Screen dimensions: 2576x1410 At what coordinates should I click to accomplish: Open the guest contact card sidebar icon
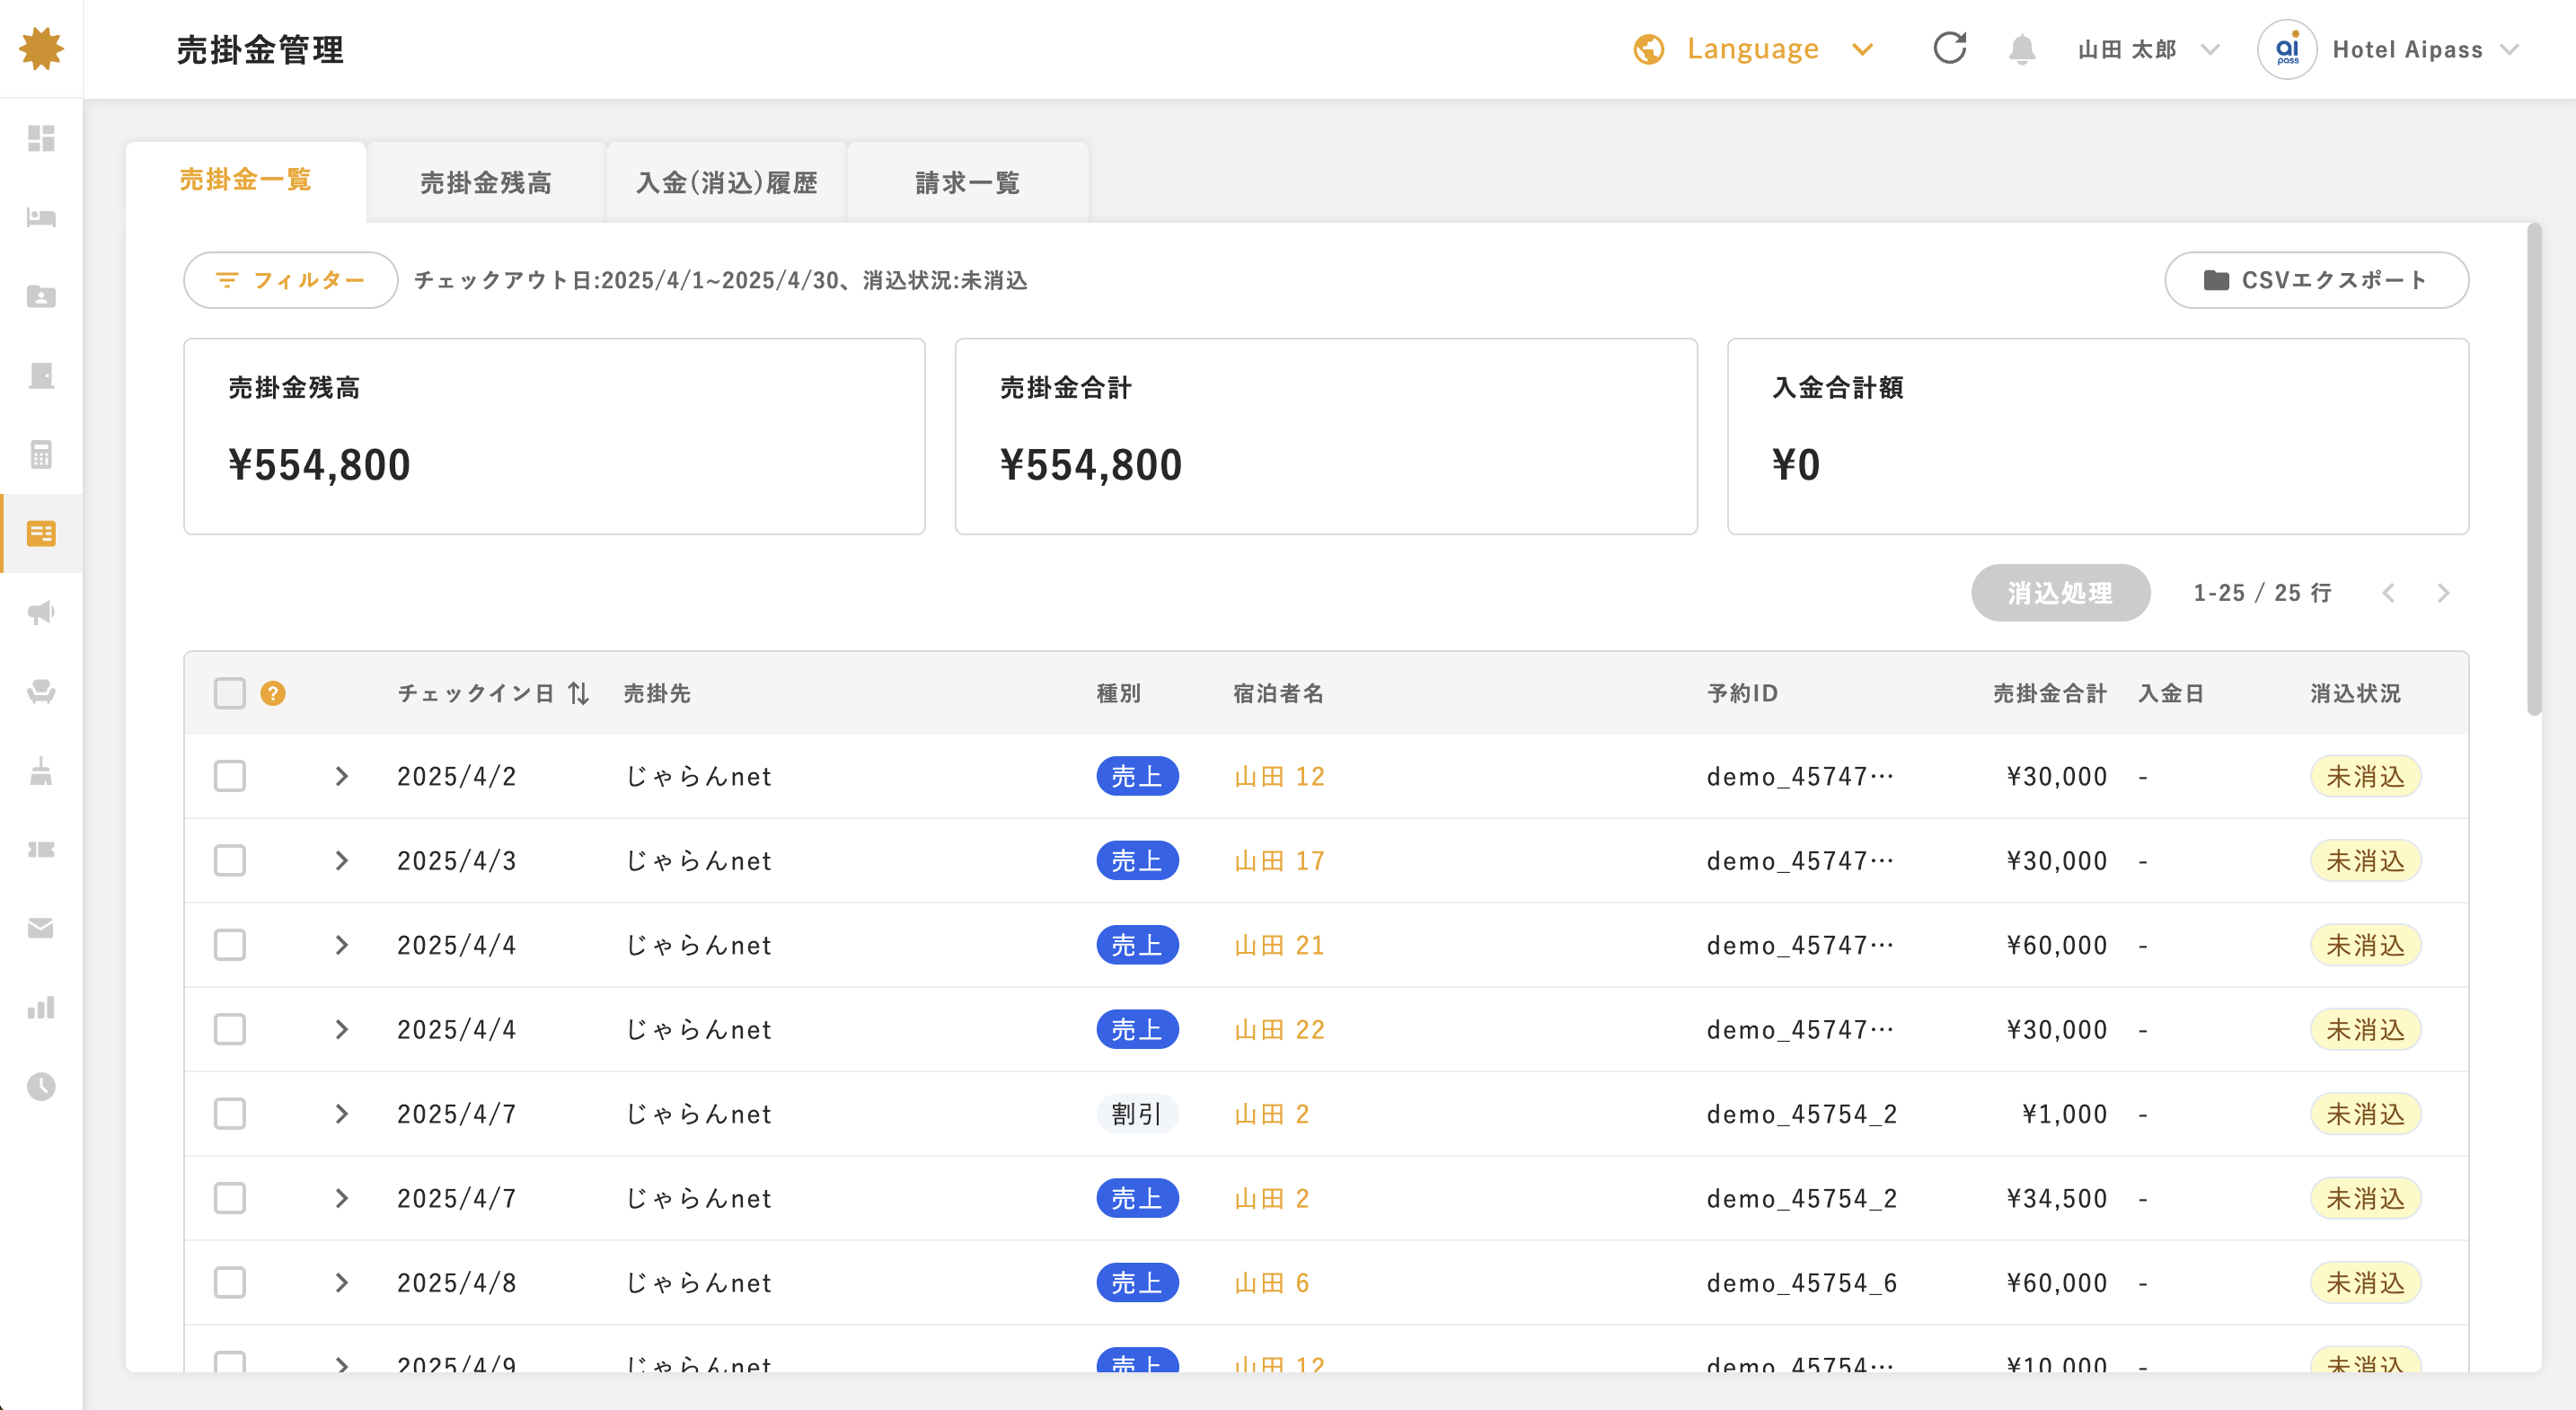tap(41, 296)
